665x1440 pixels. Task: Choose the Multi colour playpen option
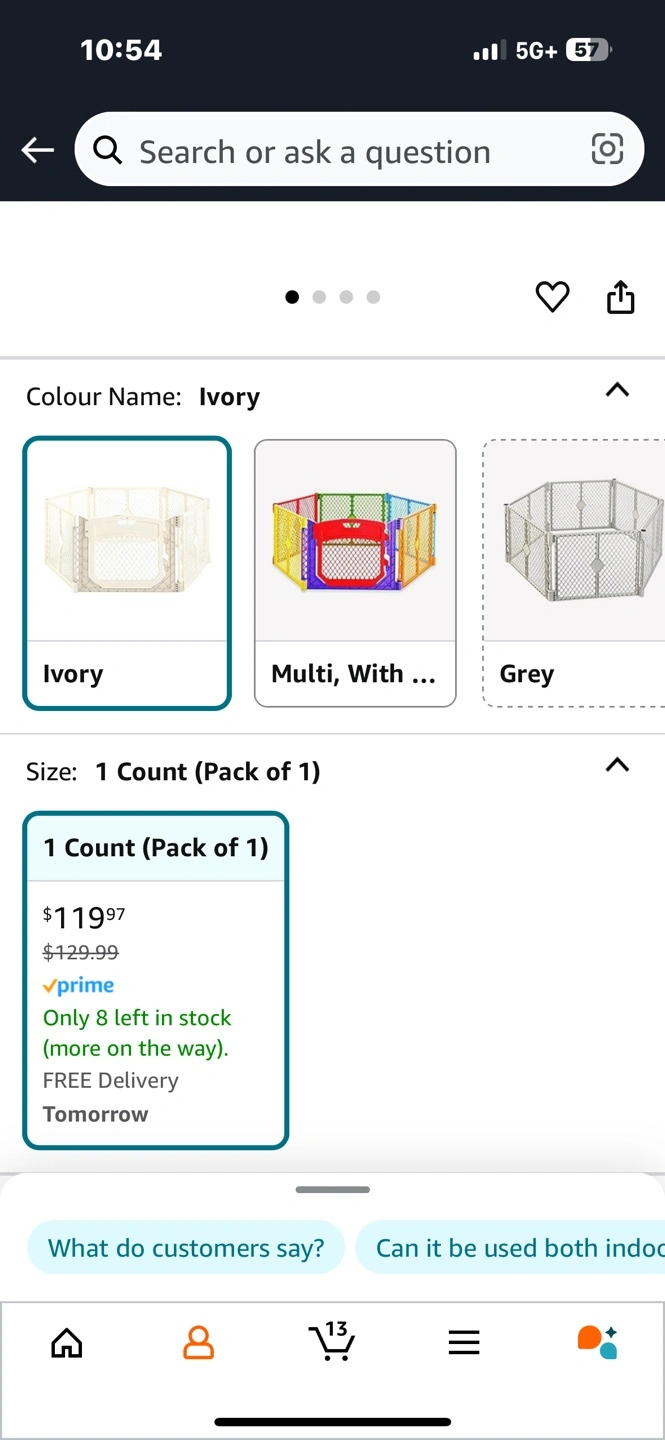pyautogui.click(x=355, y=573)
